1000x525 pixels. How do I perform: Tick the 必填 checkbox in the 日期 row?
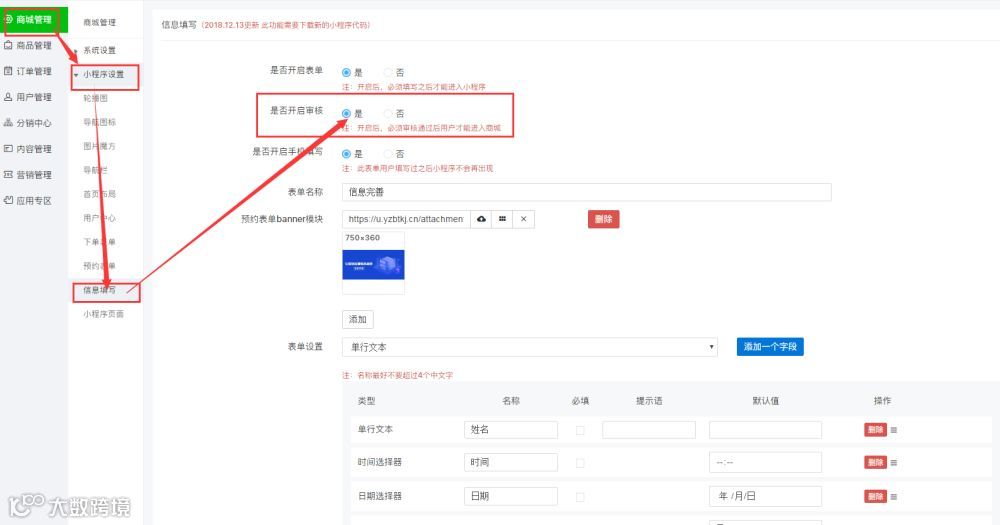(x=580, y=496)
